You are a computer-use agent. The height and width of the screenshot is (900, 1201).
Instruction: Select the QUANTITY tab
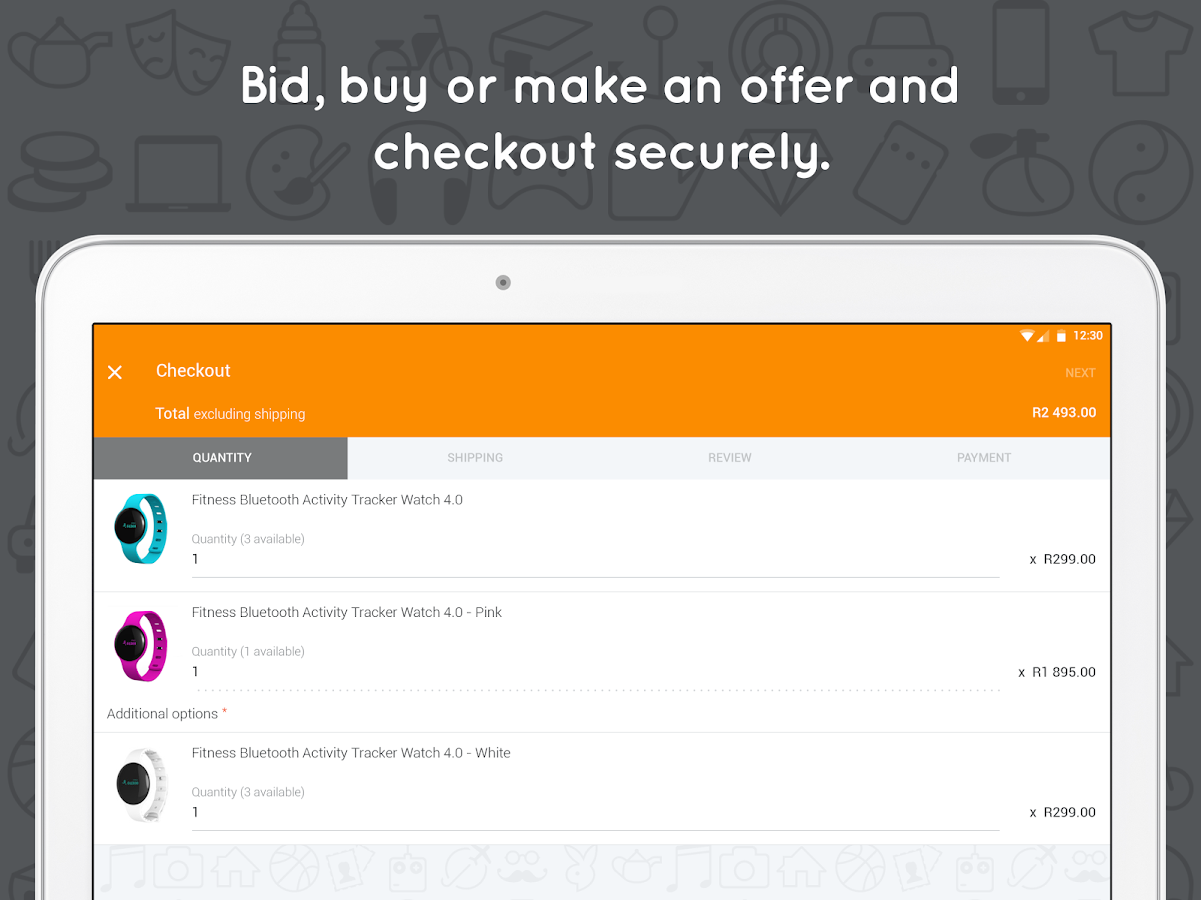[x=221, y=457]
